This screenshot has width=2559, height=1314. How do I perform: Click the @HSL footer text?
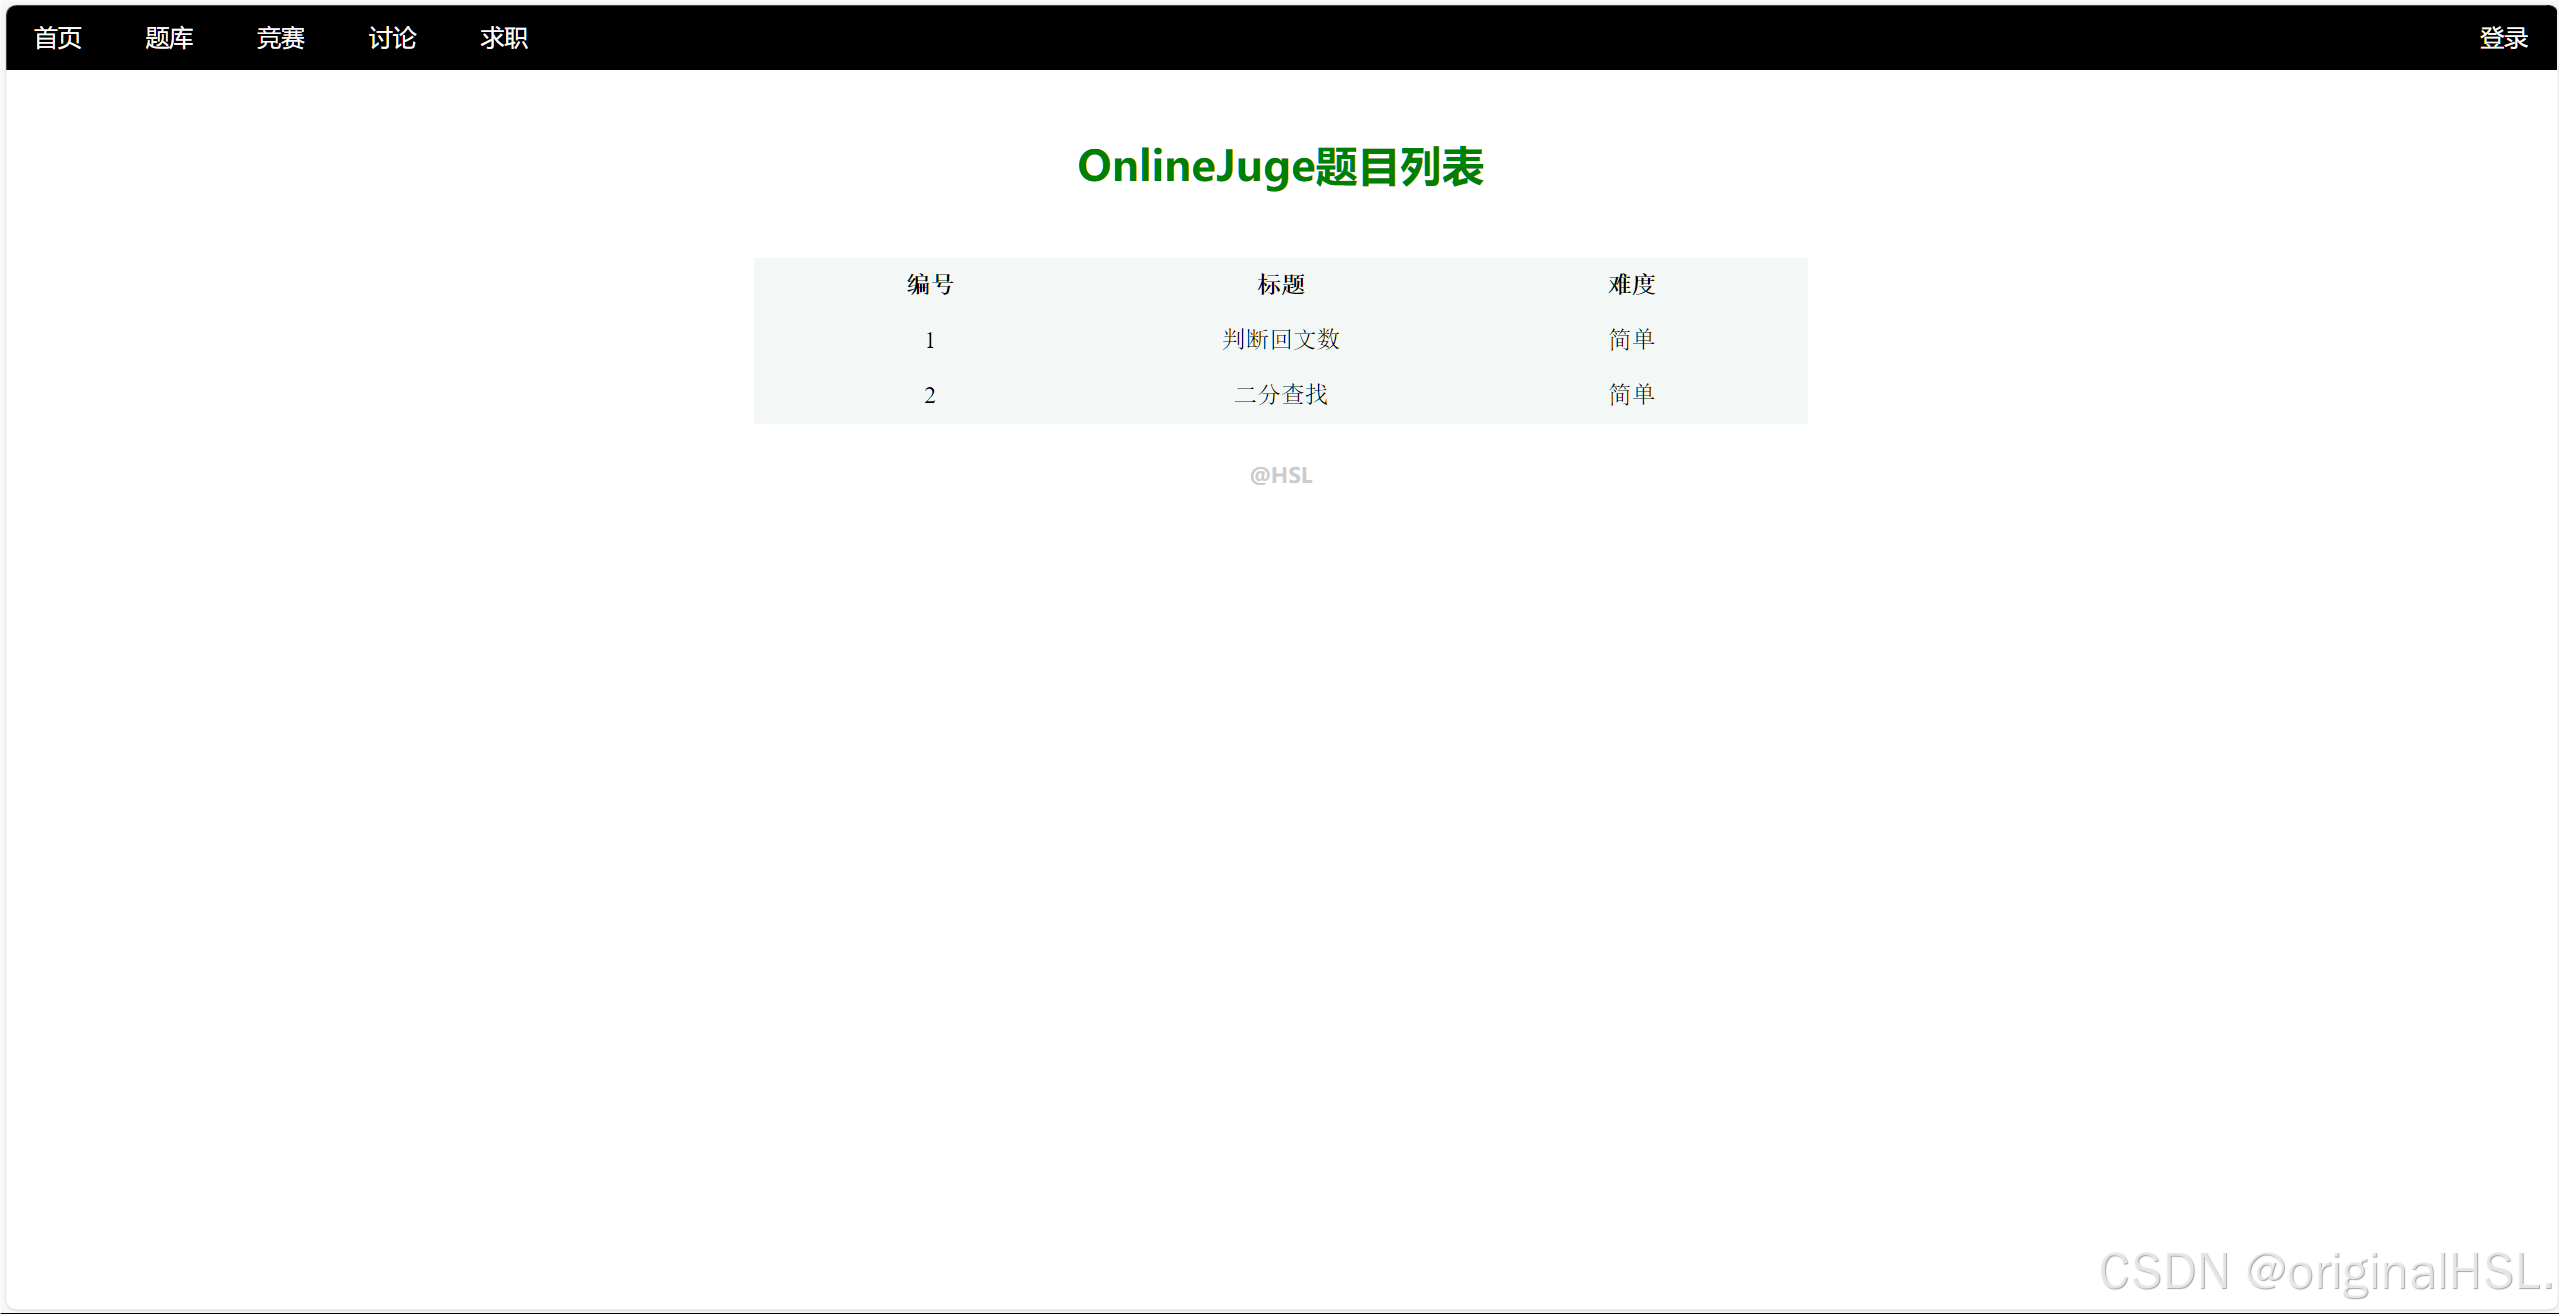[1280, 476]
